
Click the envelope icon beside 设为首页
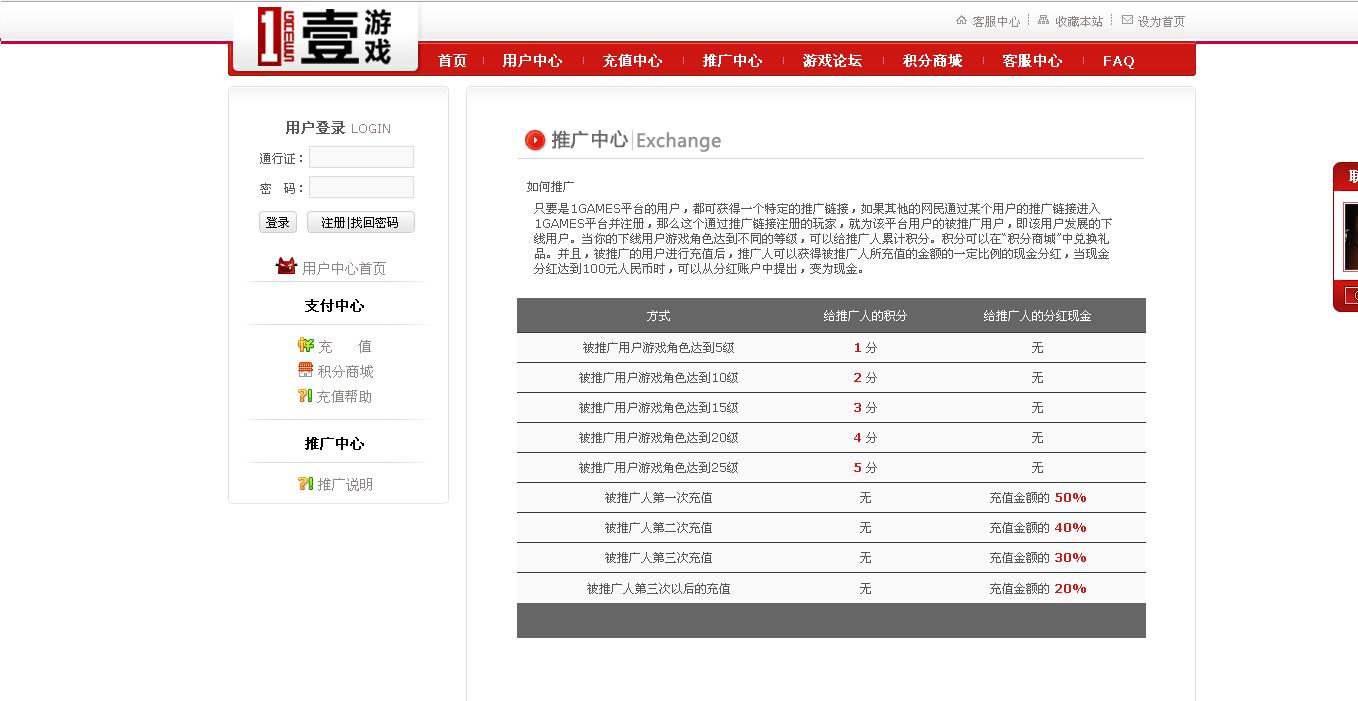(x=1127, y=19)
